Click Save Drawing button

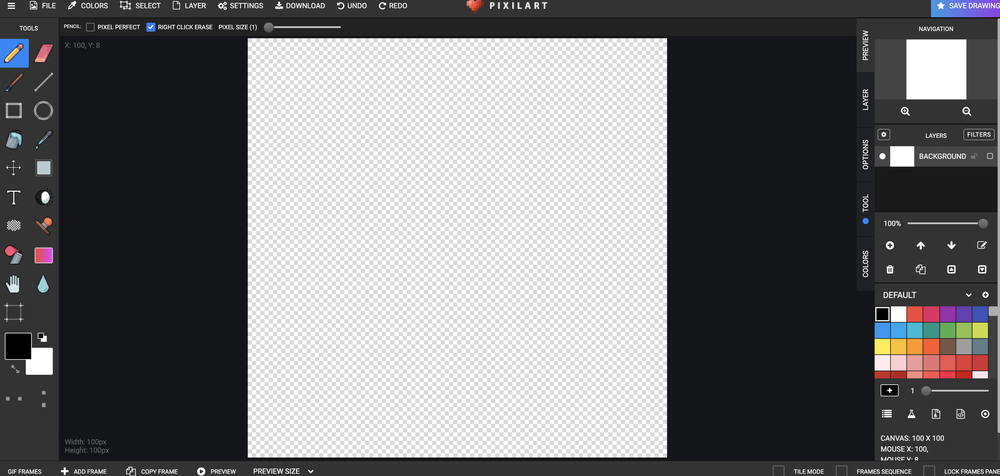coord(966,6)
